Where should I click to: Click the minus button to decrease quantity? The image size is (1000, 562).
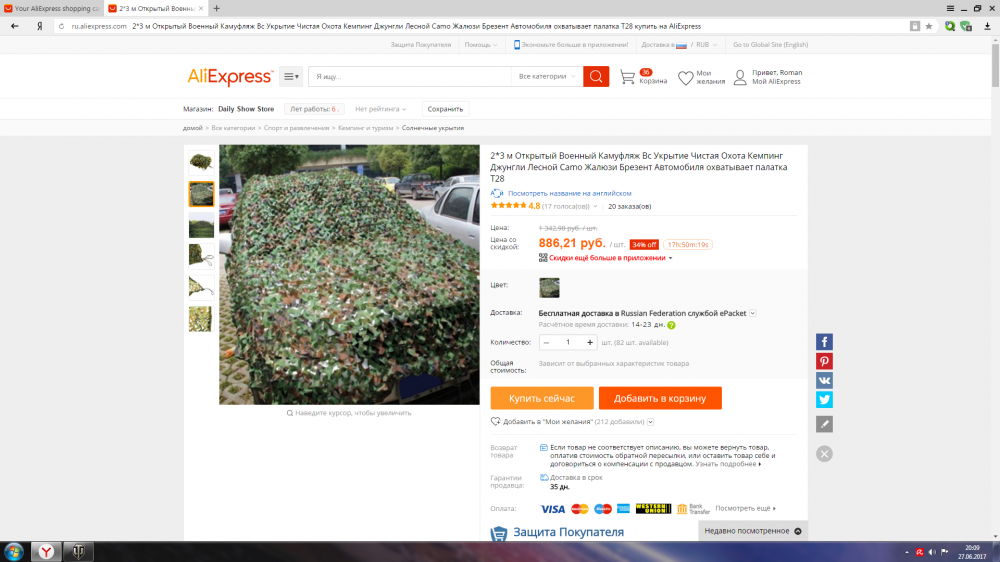coord(546,342)
